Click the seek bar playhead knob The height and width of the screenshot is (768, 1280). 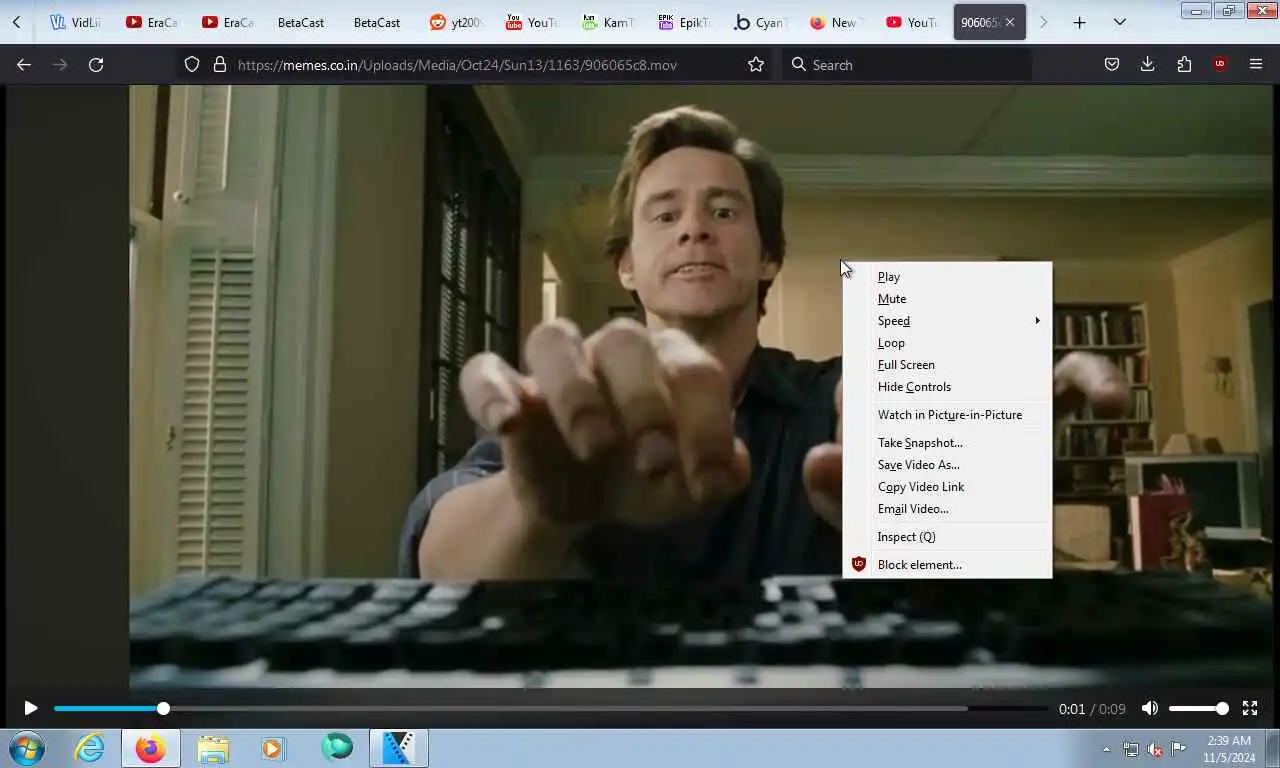click(163, 708)
